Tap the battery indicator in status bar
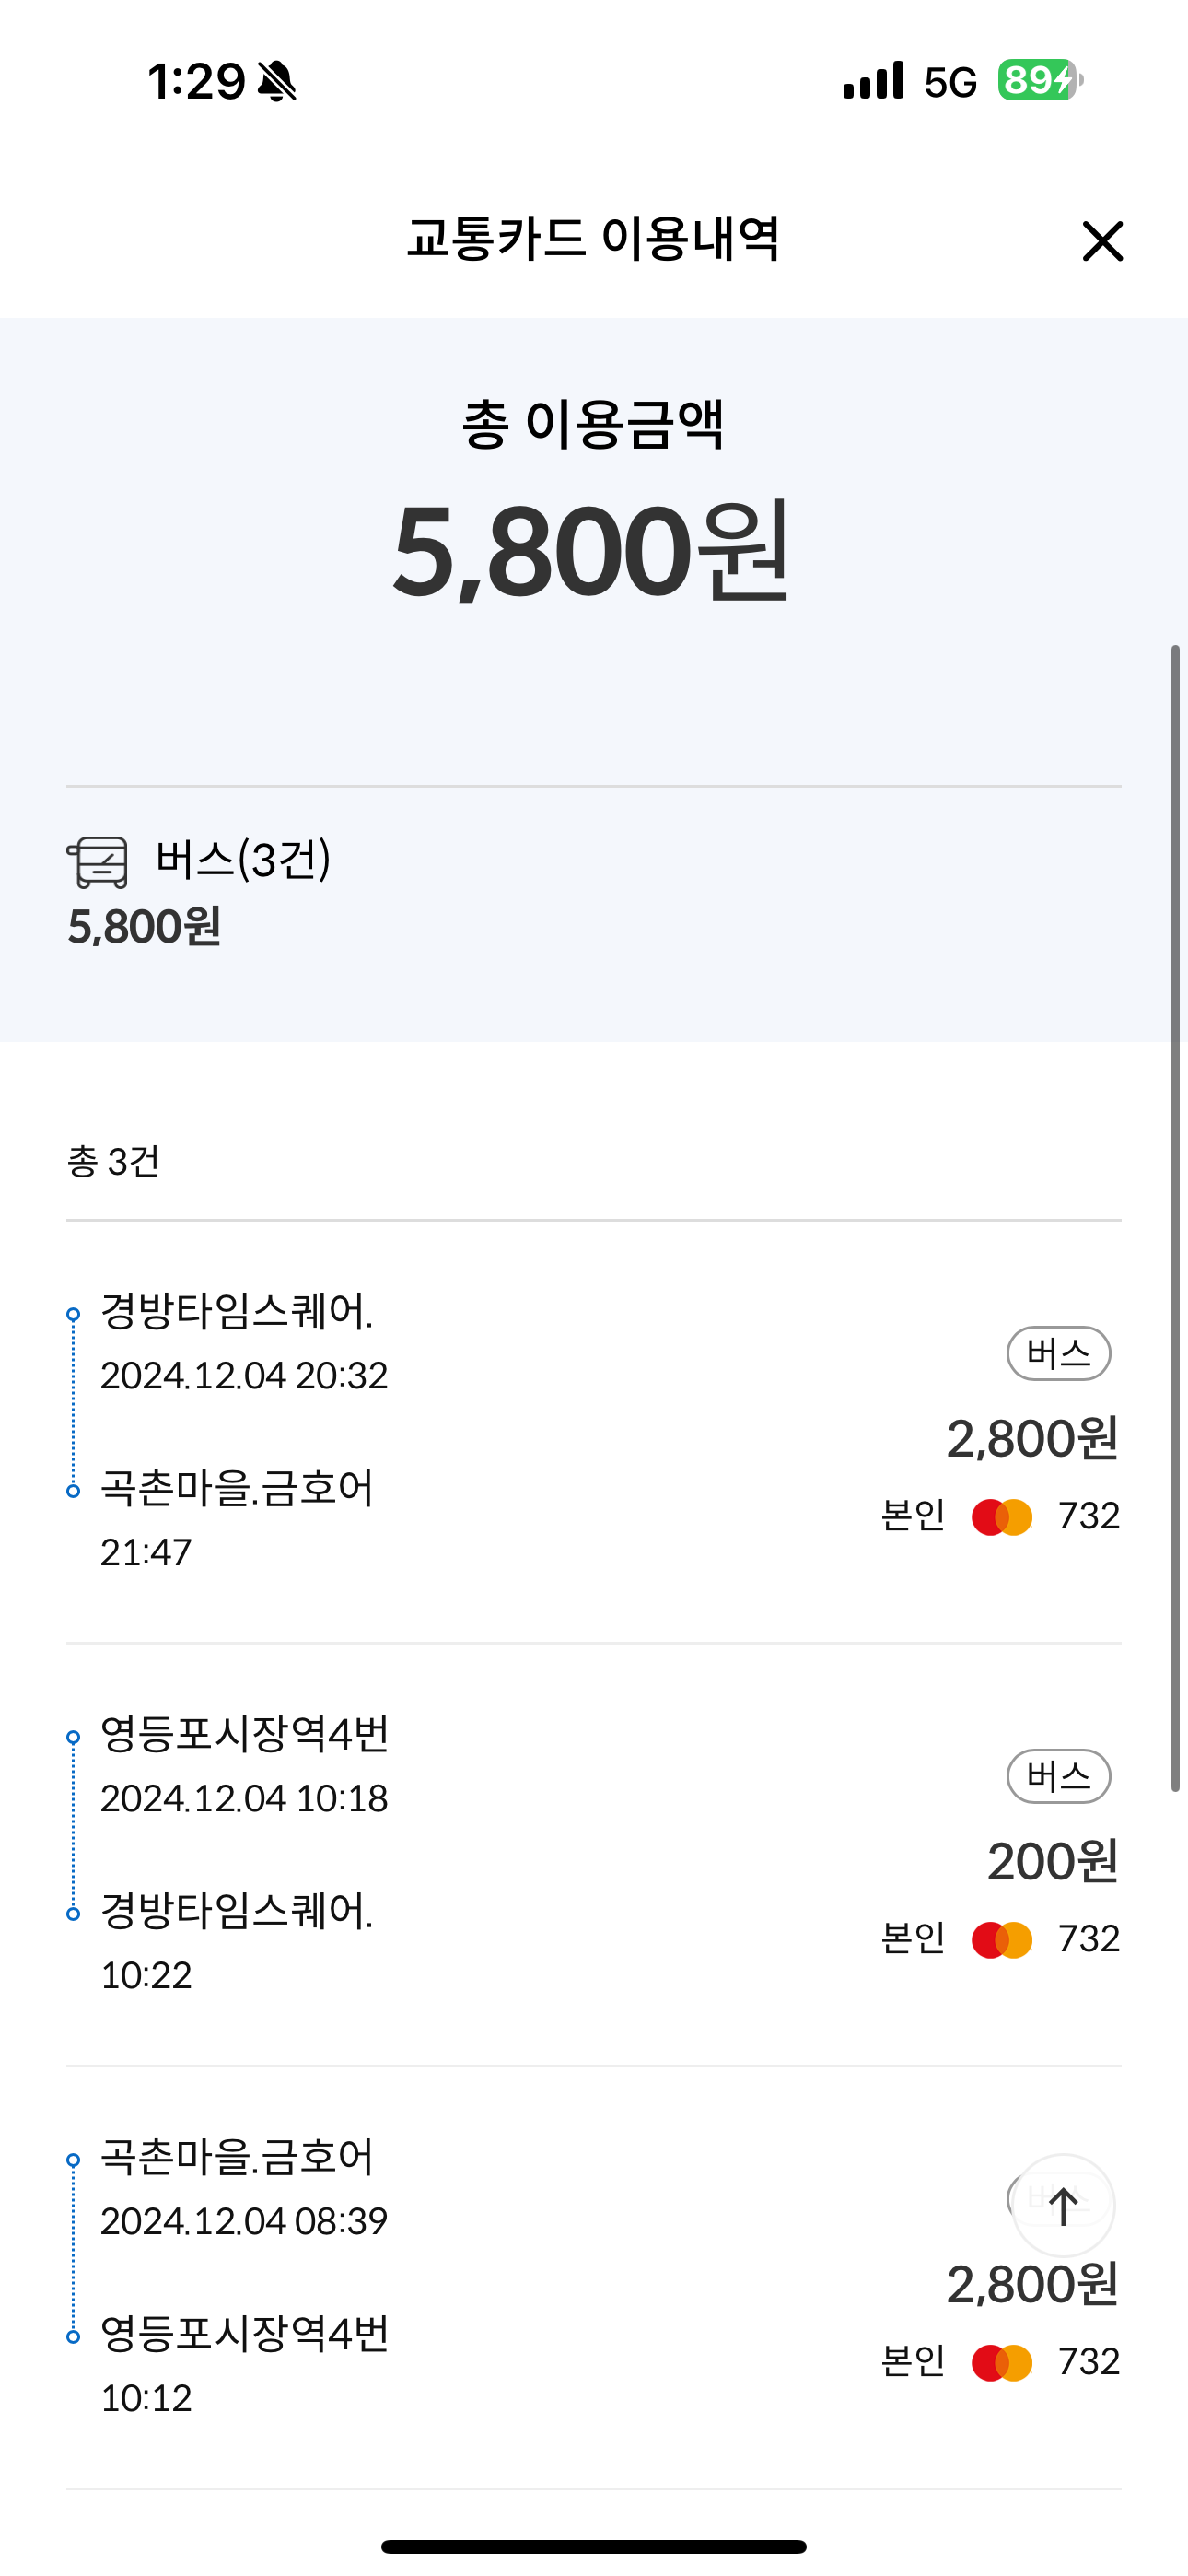 coord(1040,80)
